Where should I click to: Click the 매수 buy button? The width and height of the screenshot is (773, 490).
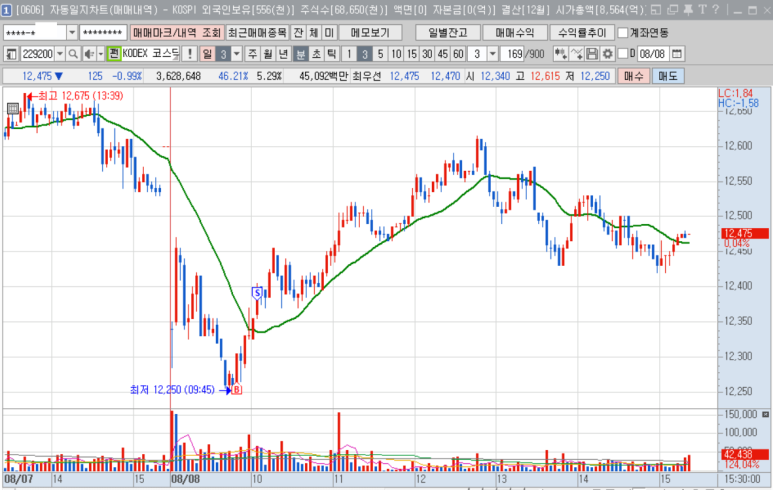[635, 76]
